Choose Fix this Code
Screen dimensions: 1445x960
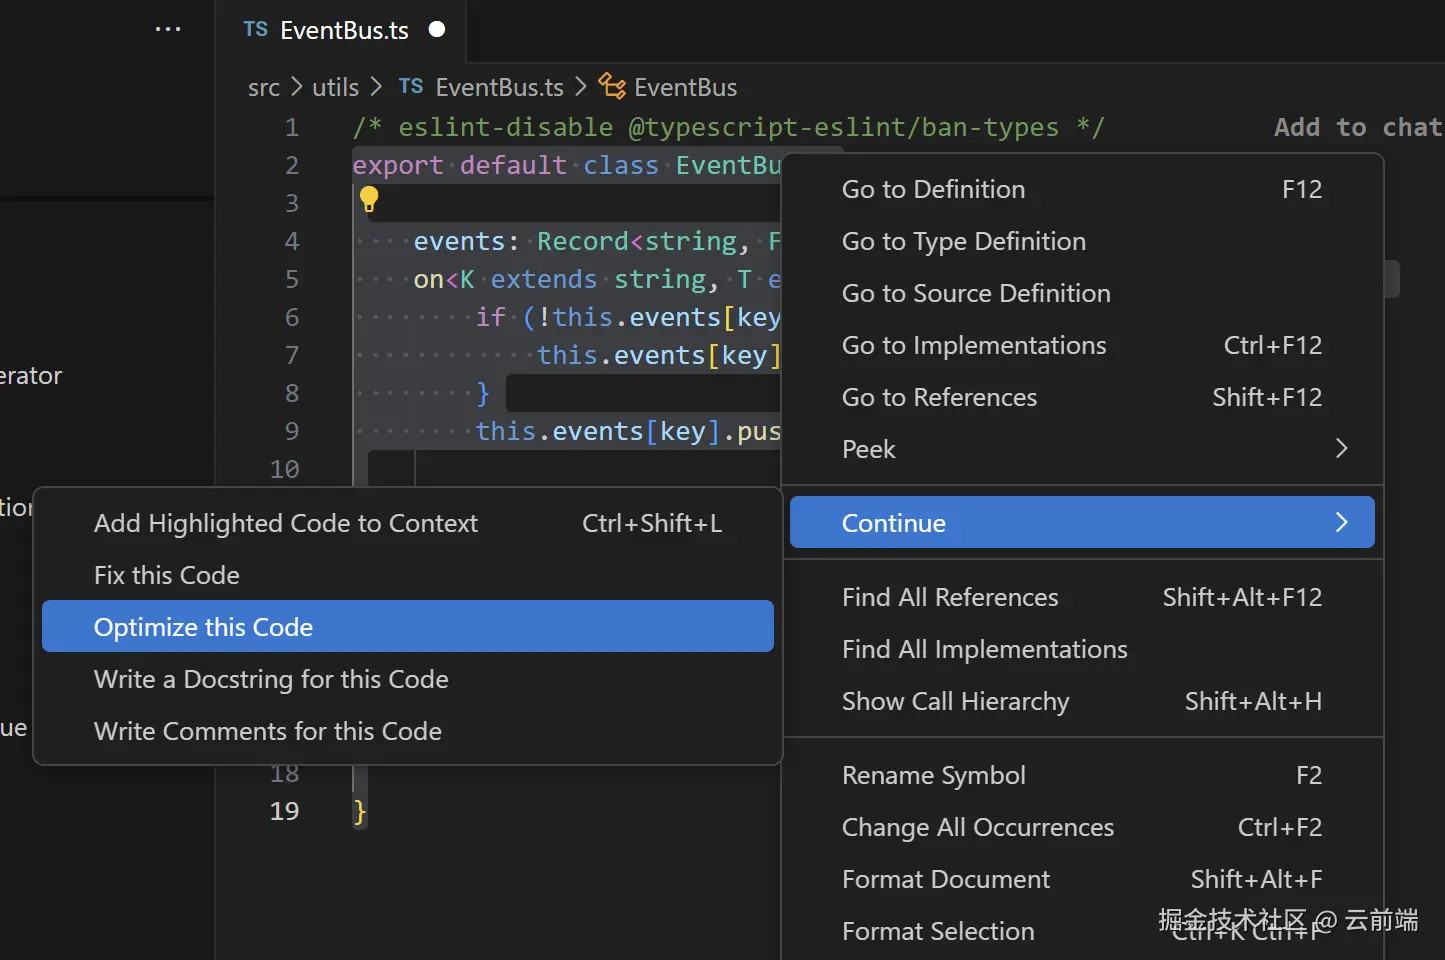pos(167,575)
